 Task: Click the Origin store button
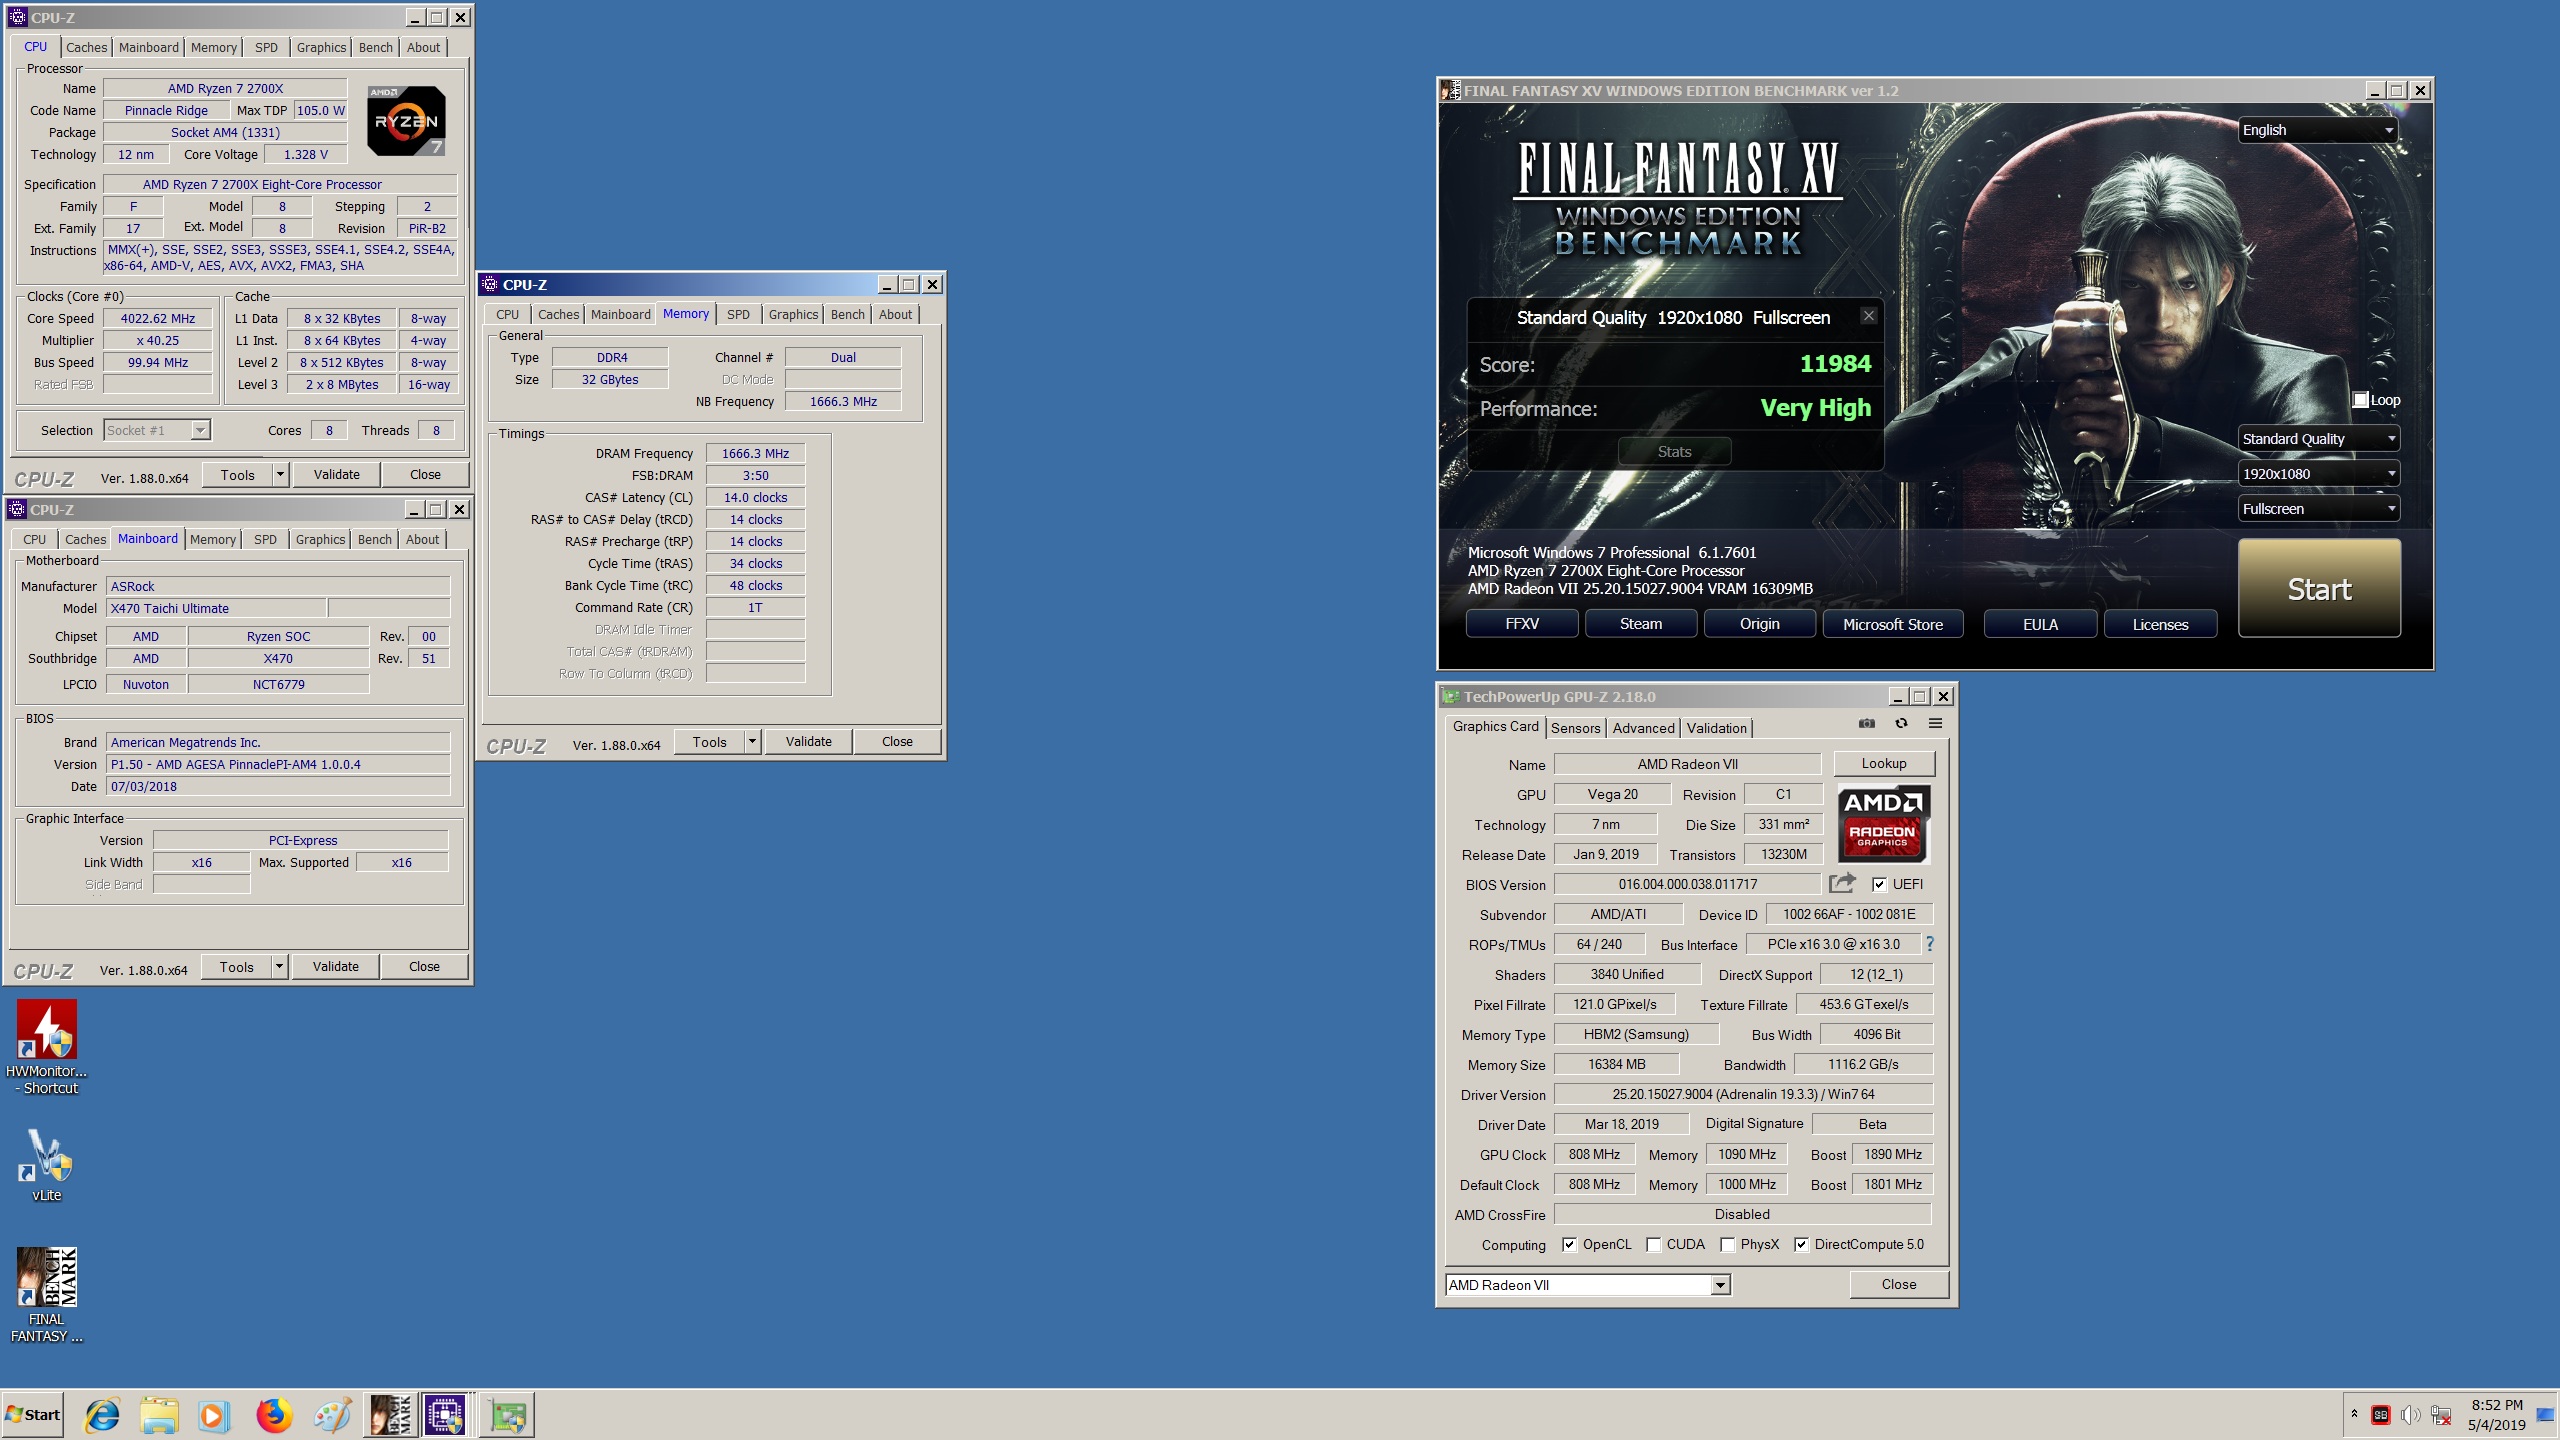click(x=1760, y=624)
